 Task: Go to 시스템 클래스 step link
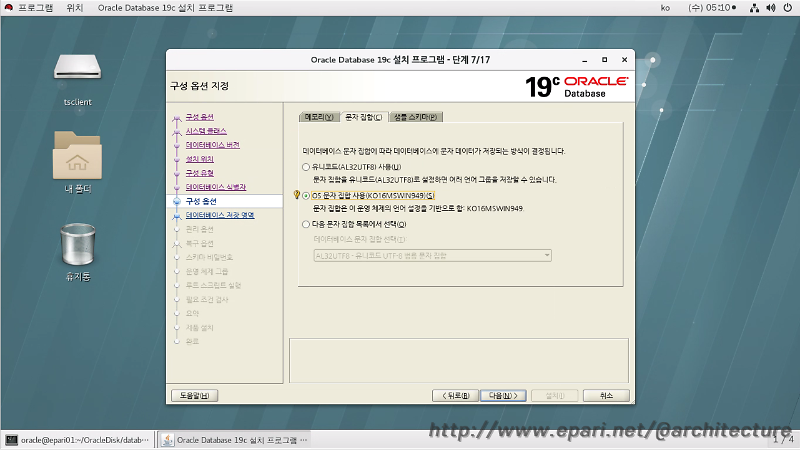point(206,131)
